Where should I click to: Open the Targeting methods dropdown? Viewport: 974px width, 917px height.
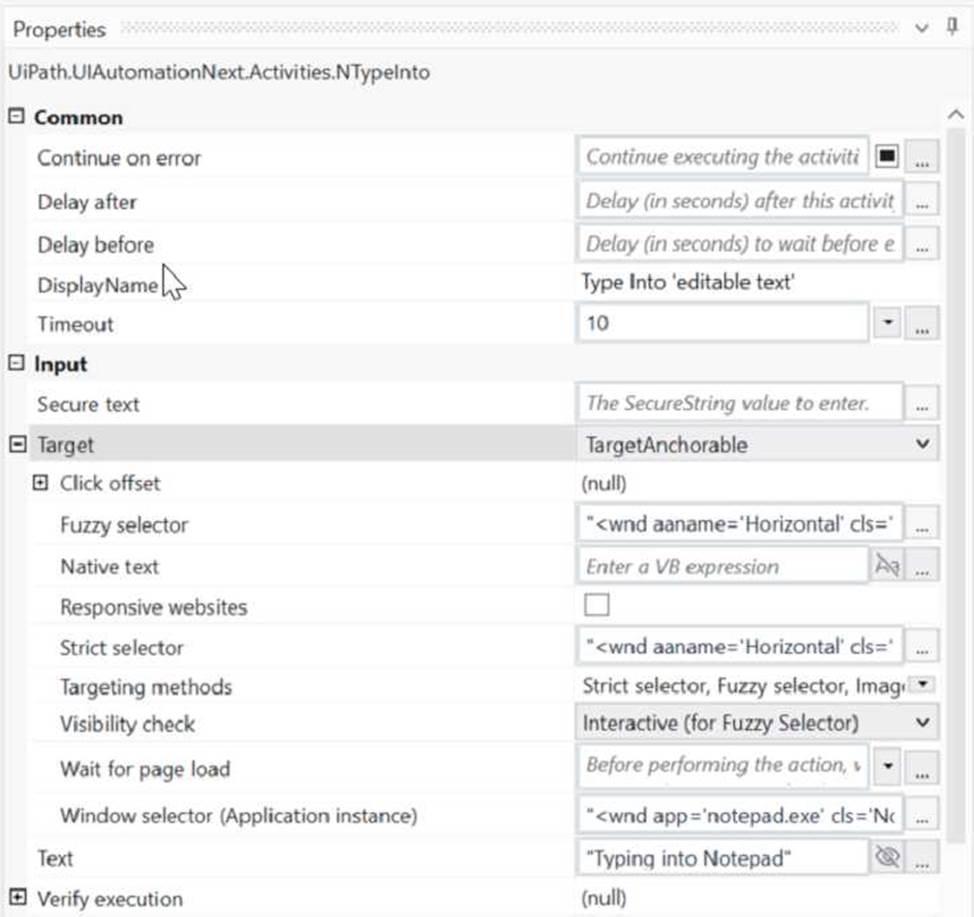923,684
